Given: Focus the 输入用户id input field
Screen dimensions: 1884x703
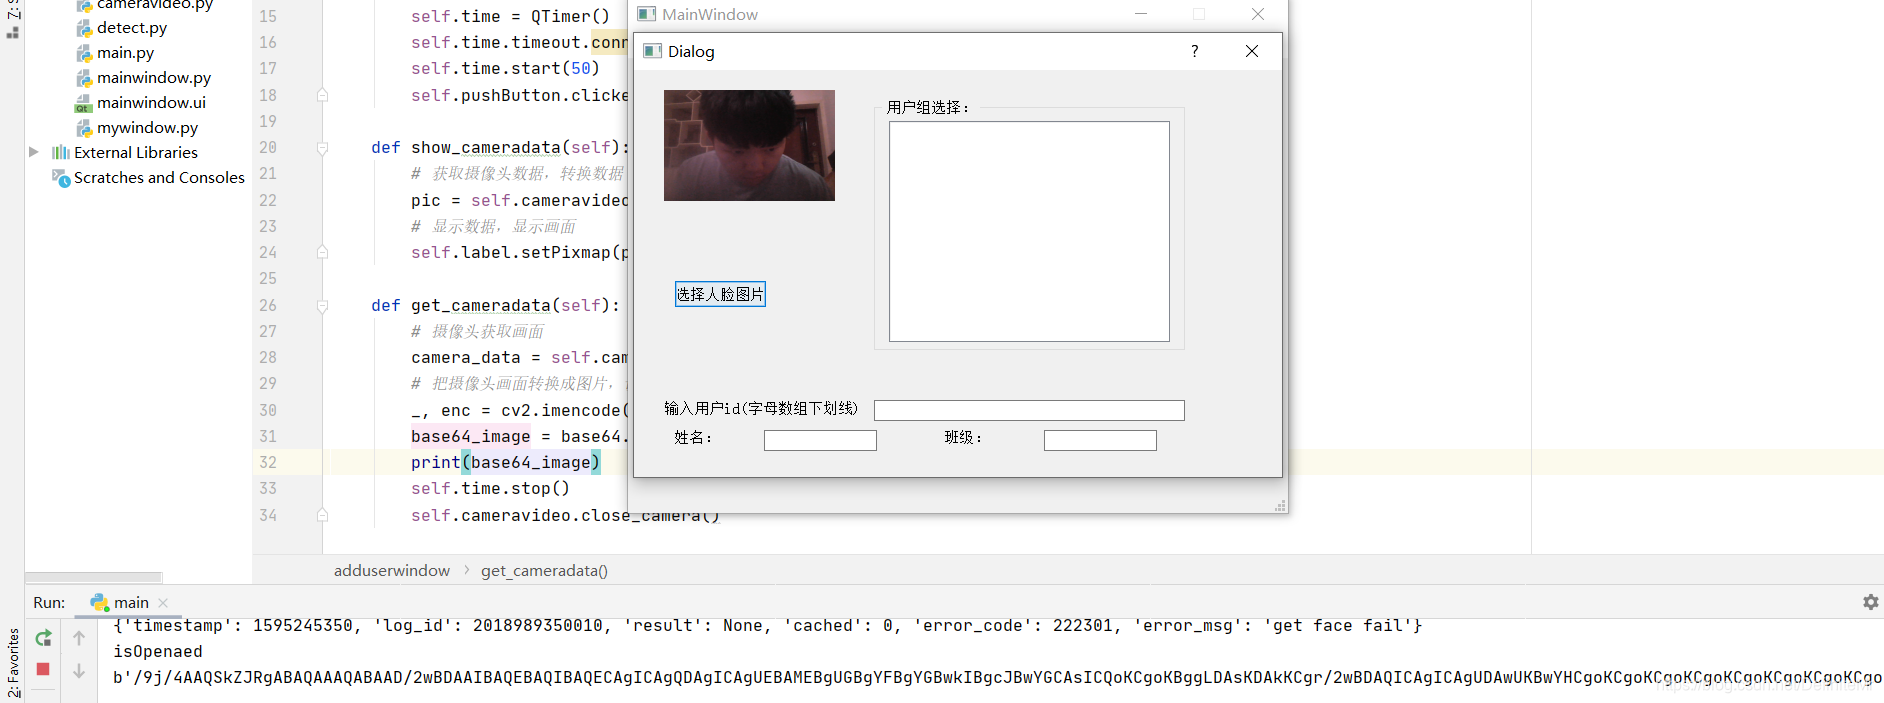Looking at the screenshot, I should pos(1029,410).
